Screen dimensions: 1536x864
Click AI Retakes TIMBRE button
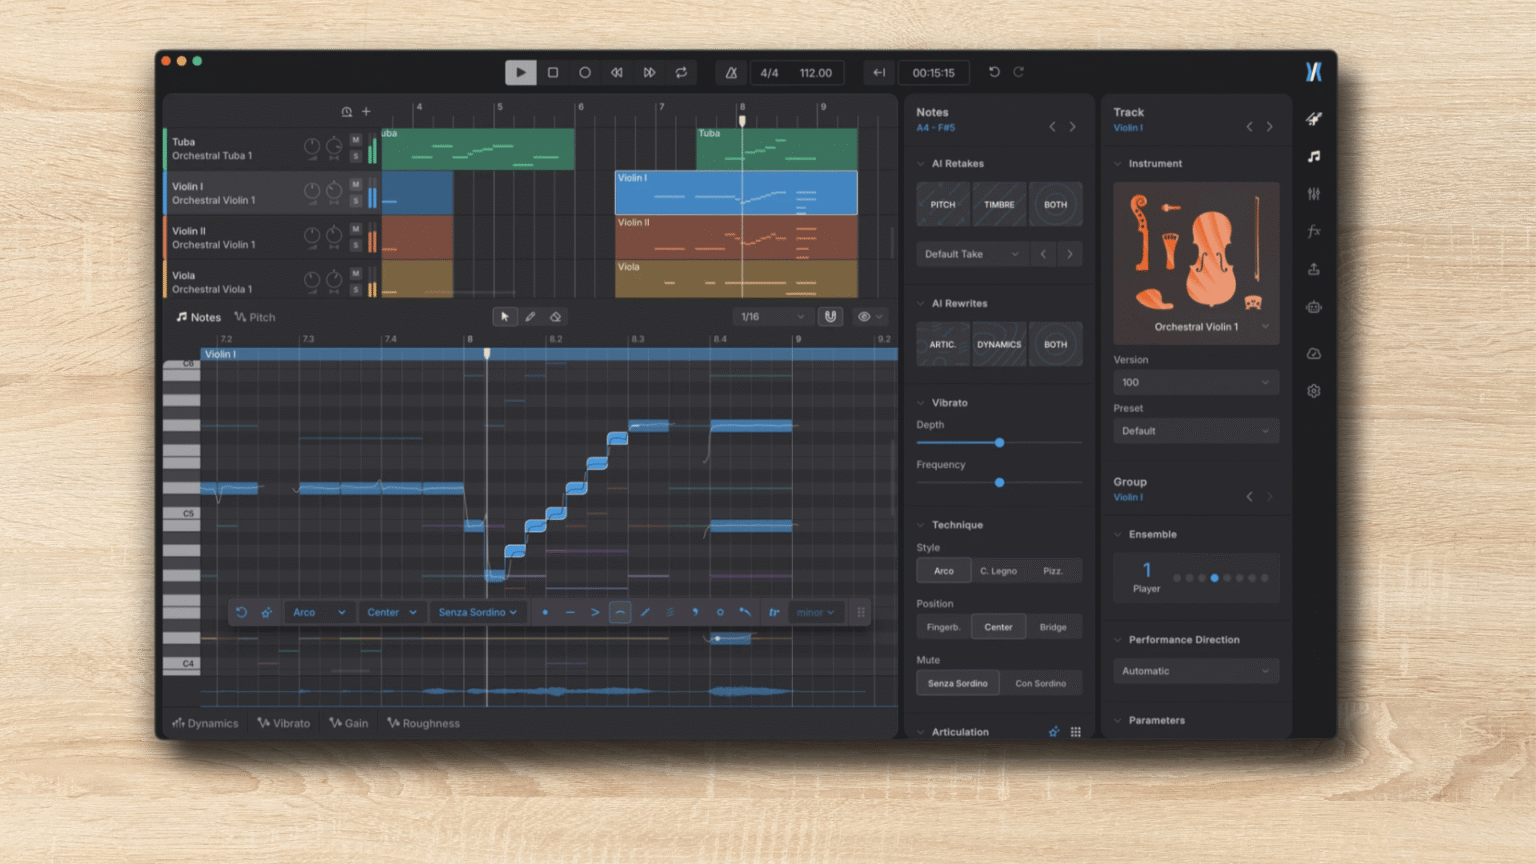click(x=999, y=204)
